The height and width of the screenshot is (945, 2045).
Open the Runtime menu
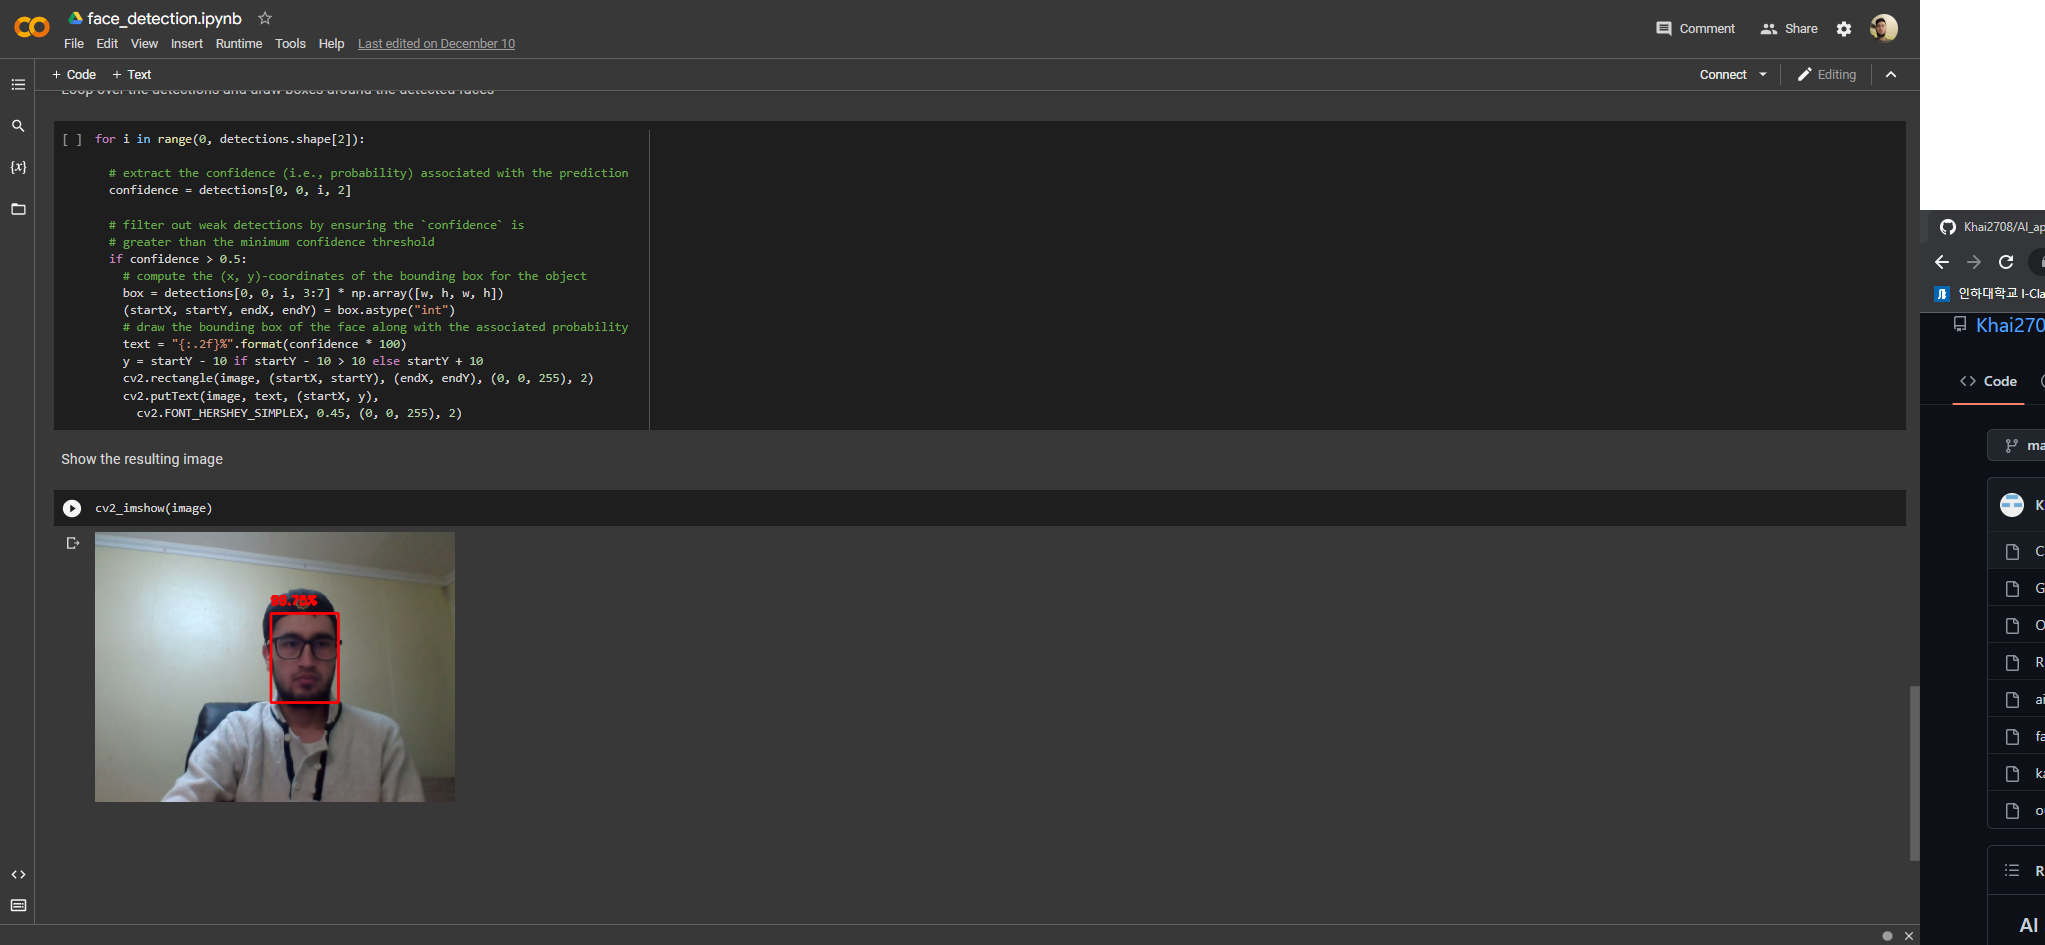tap(239, 44)
